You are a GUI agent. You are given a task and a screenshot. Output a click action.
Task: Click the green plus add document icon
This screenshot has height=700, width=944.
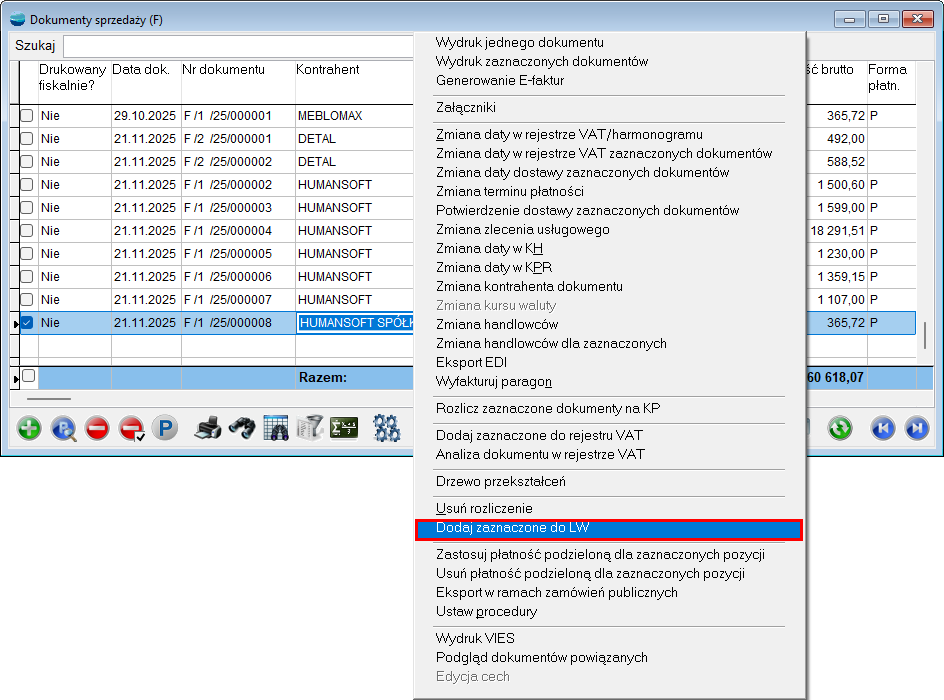(x=30, y=428)
